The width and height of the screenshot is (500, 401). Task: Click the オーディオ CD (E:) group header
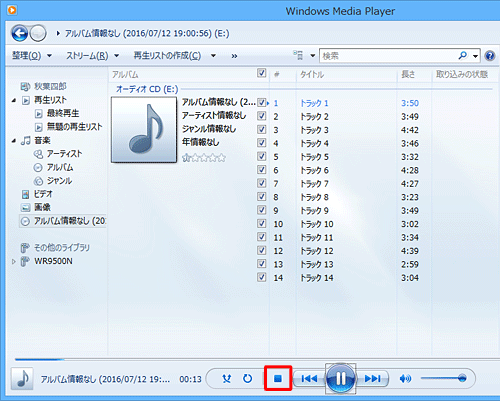(147, 89)
